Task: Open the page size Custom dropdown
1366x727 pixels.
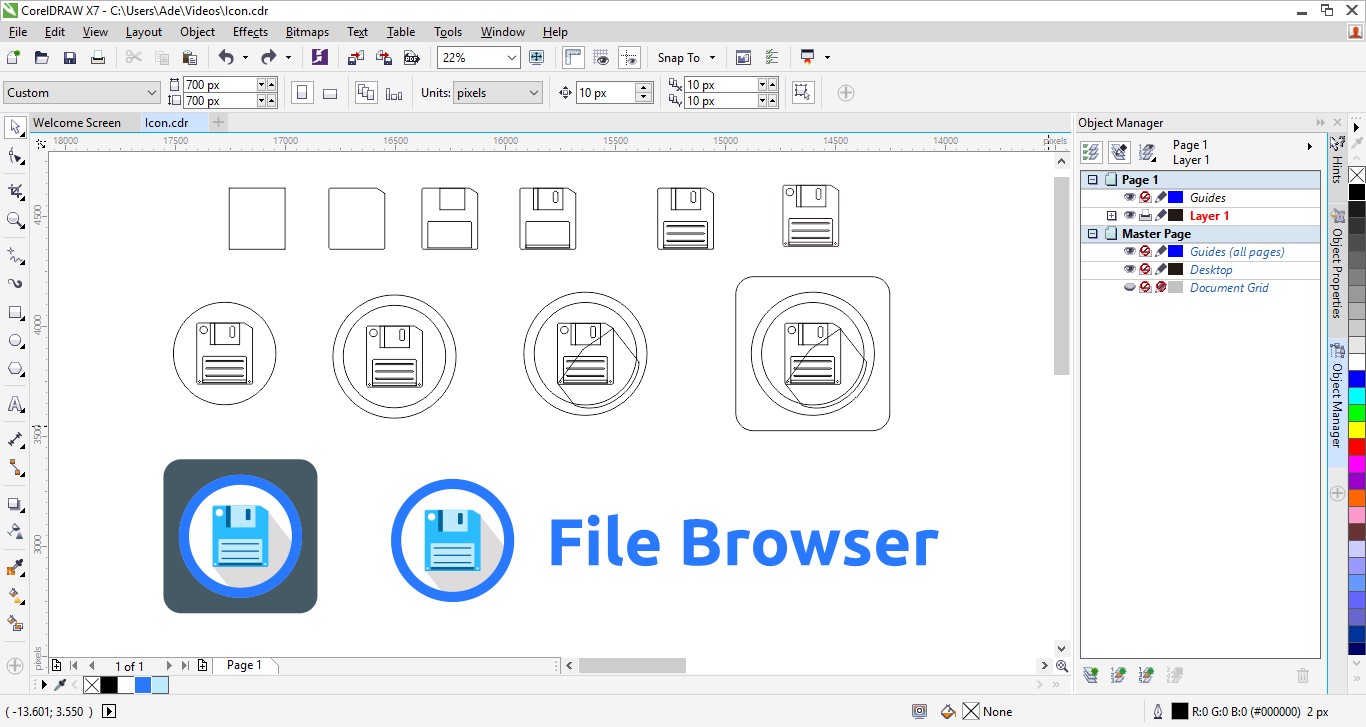Action: (x=152, y=93)
